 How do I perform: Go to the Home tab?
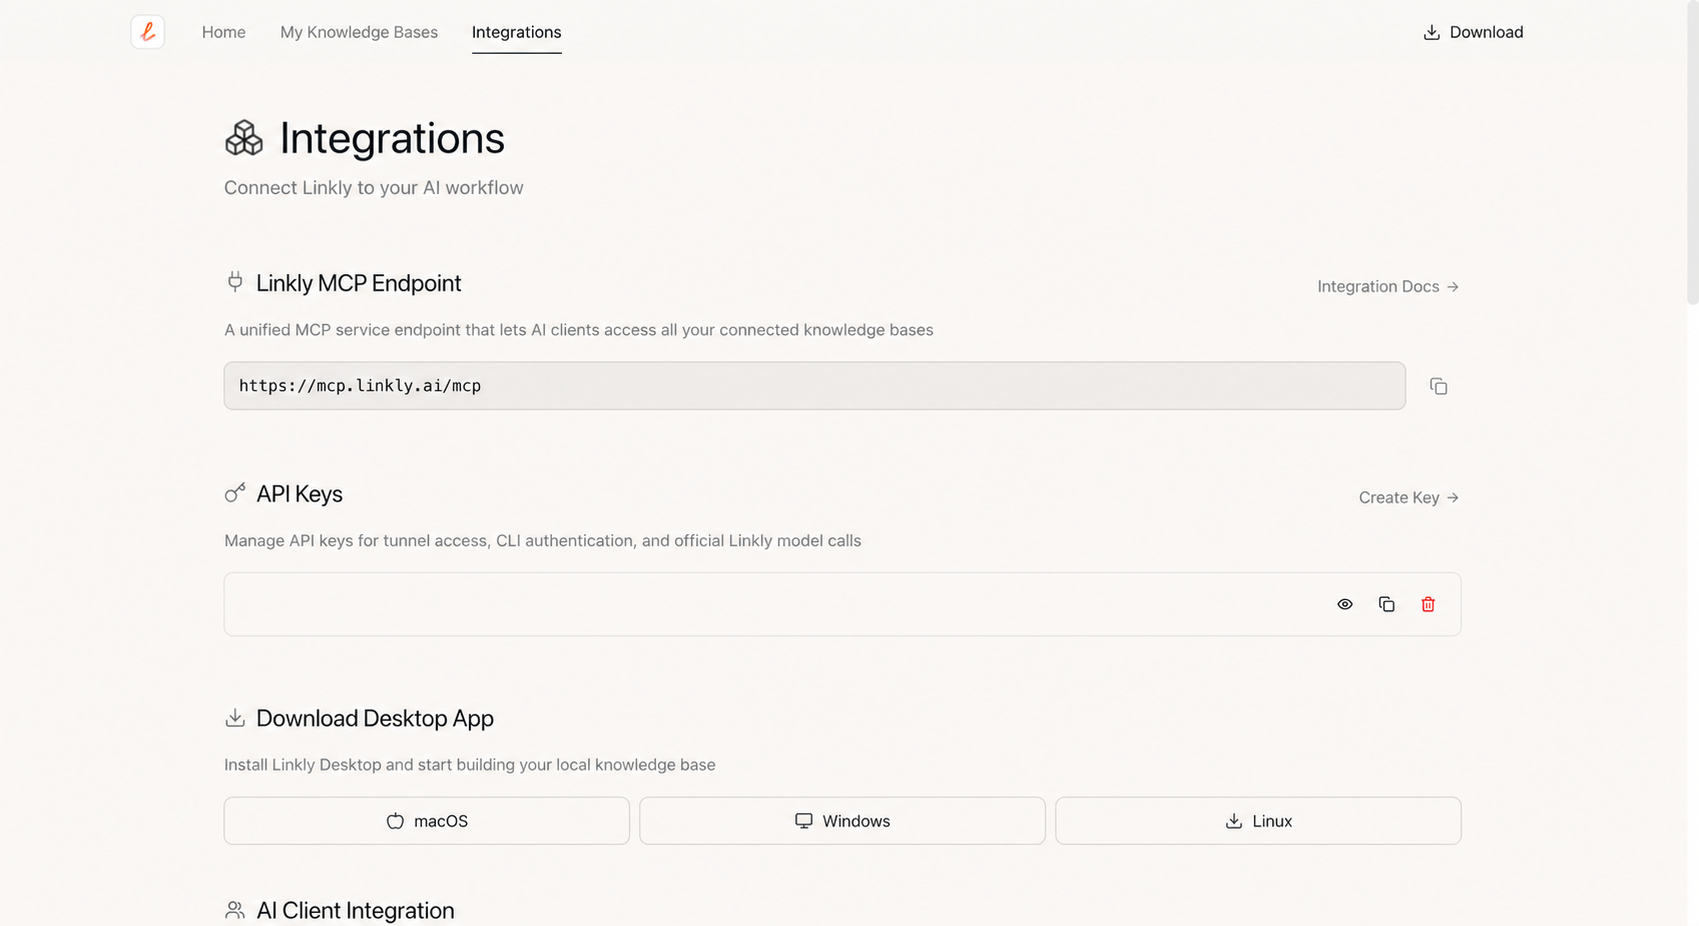(224, 32)
